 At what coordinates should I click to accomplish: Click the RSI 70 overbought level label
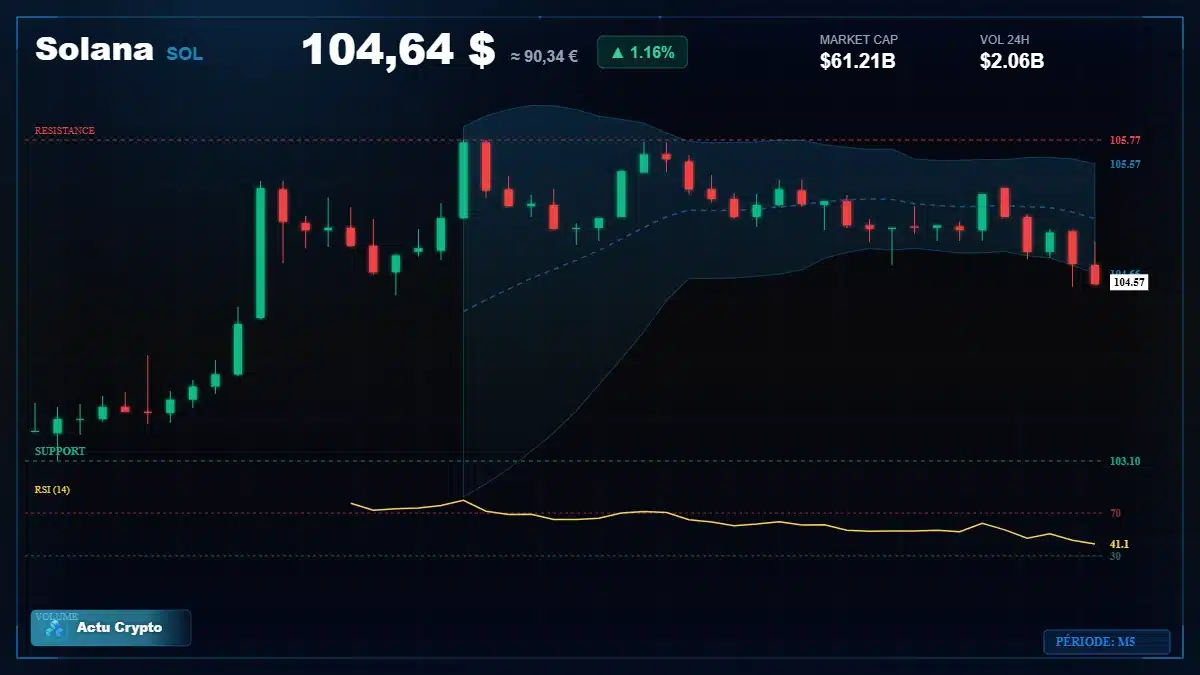tap(1115, 513)
